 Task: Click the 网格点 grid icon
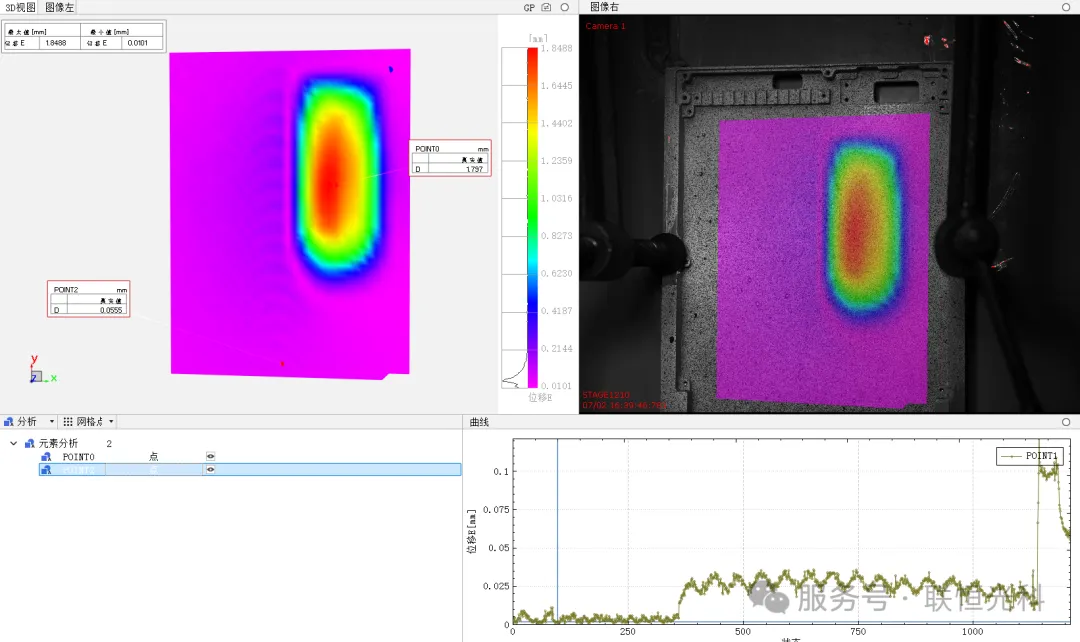click(68, 422)
